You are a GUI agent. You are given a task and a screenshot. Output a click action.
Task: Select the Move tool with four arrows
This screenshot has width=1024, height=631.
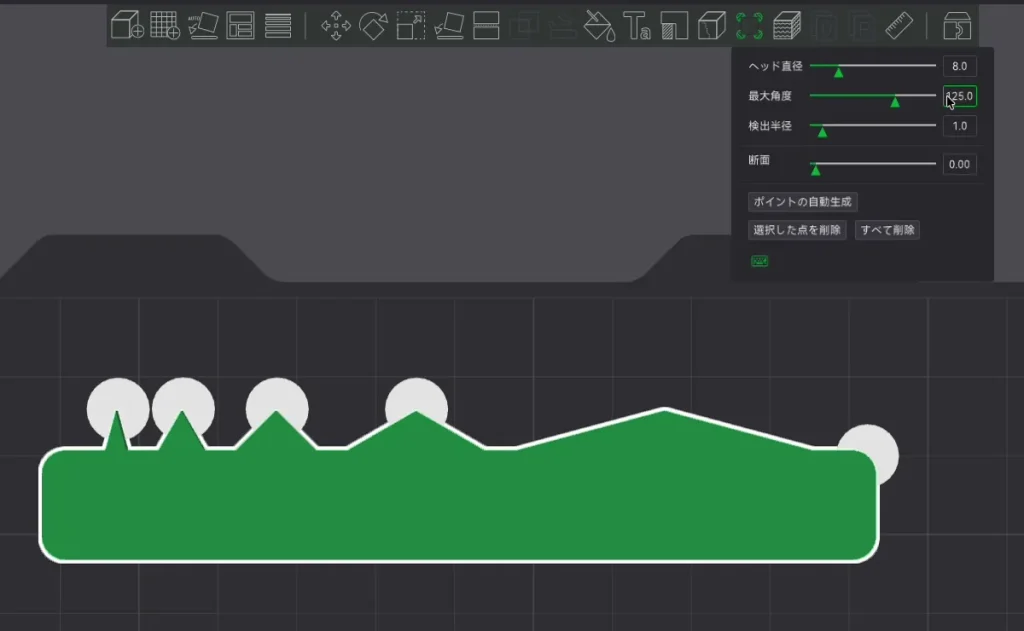[336, 25]
